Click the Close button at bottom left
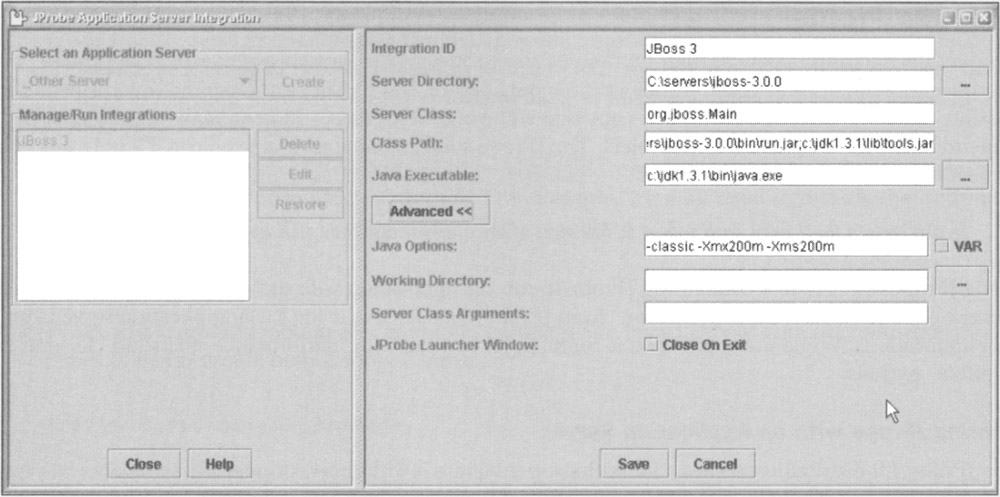 pyautogui.click(x=143, y=464)
